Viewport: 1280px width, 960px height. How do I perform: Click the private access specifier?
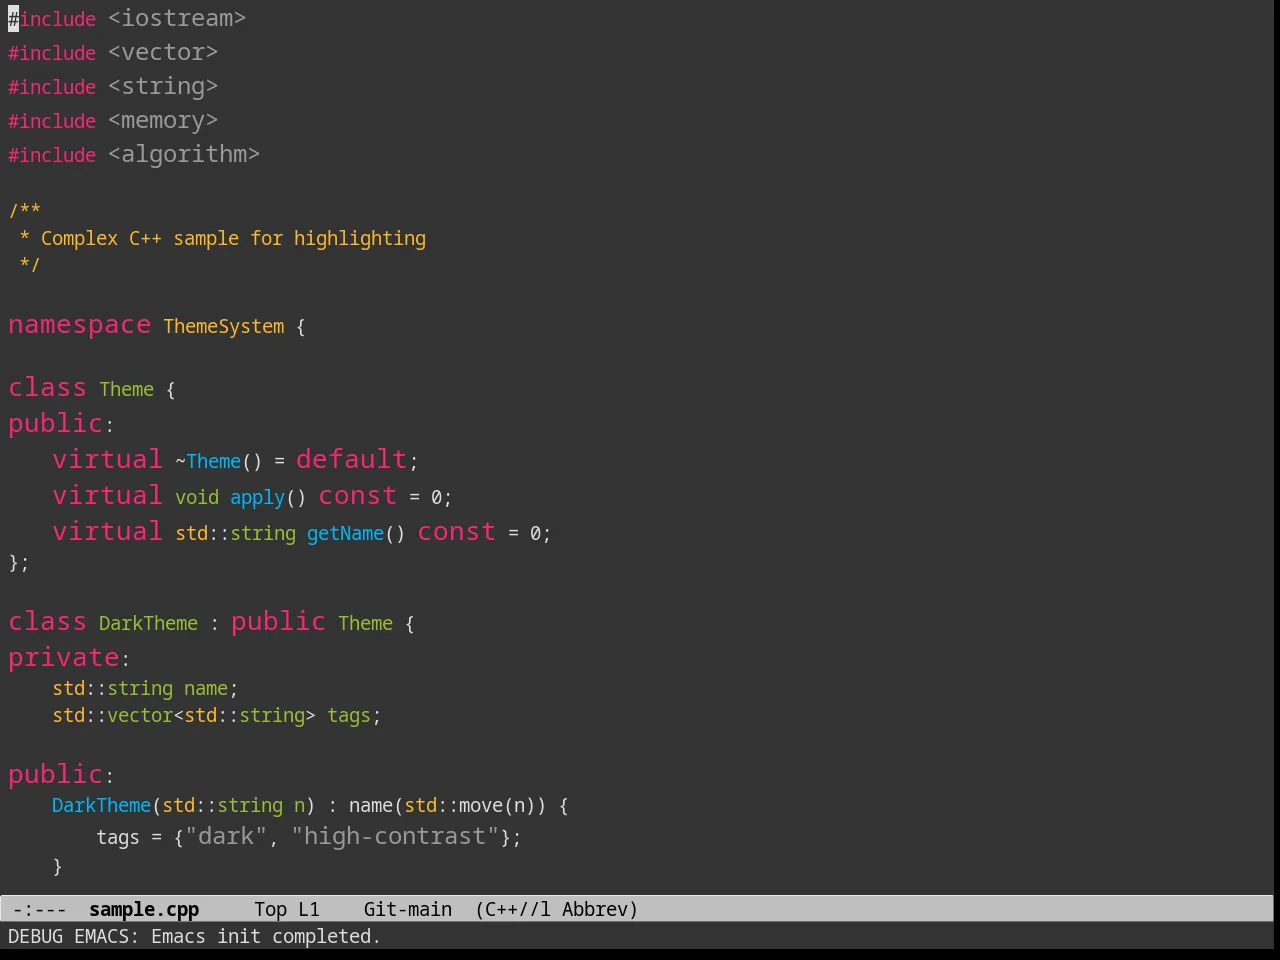[64, 657]
